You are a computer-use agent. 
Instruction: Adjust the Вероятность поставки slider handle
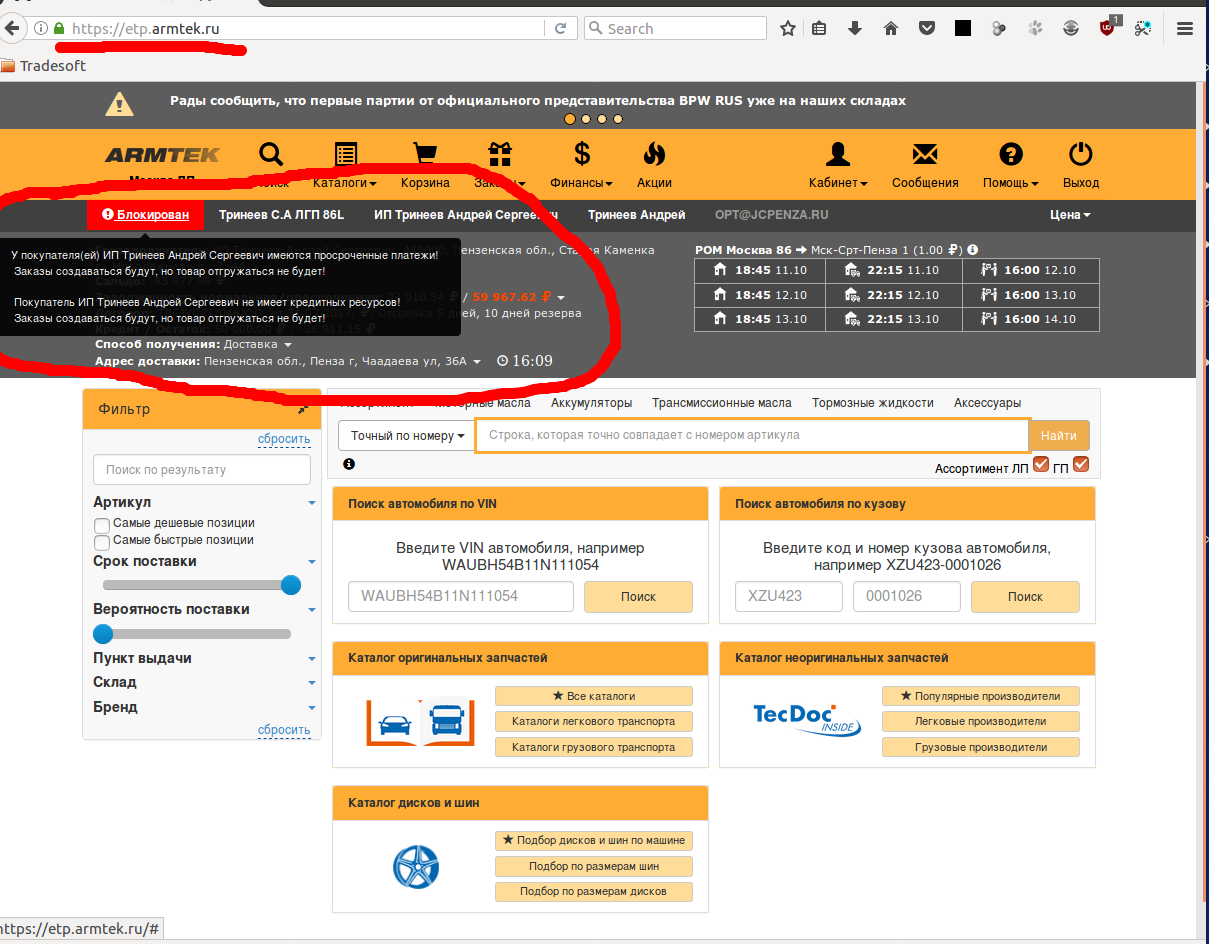tap(103, 633)
